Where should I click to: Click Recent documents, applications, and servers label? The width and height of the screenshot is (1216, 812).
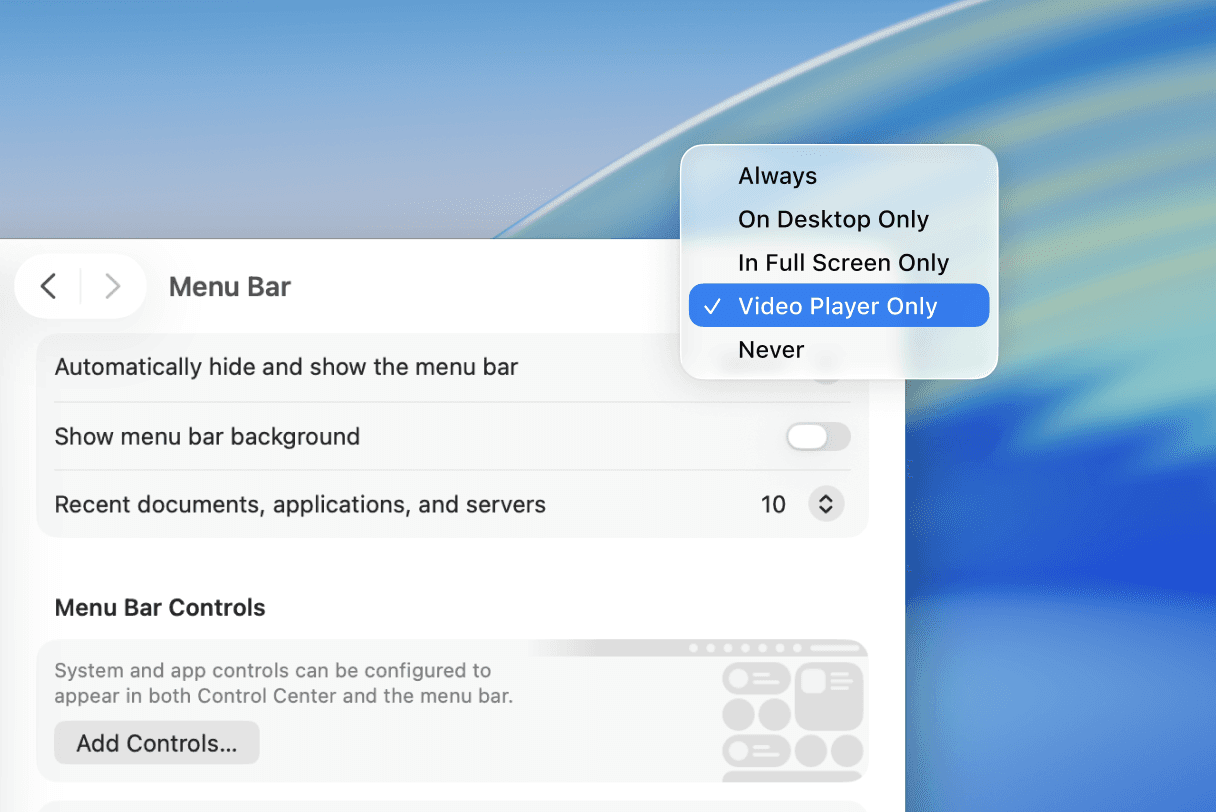[300, 505]
